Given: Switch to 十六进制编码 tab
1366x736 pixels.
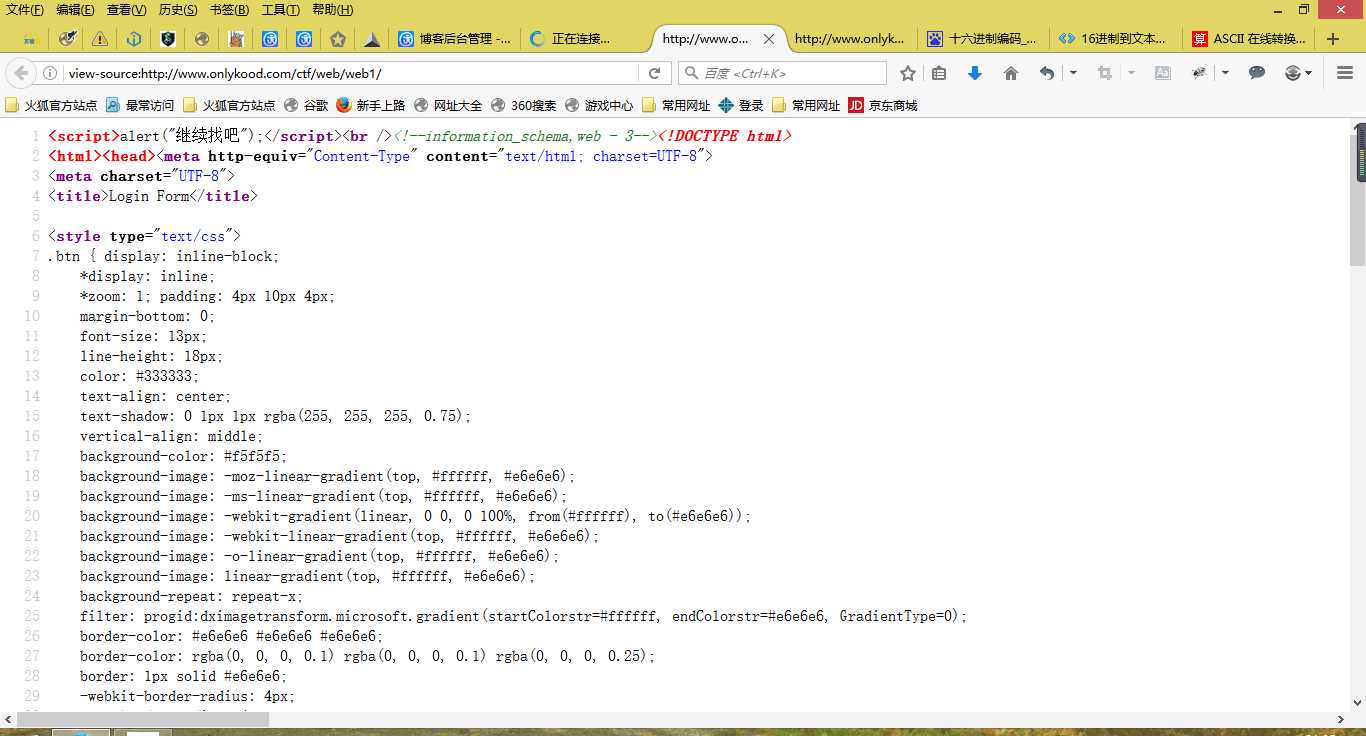Looking at the screenshot, I should (x=983, y=39).
